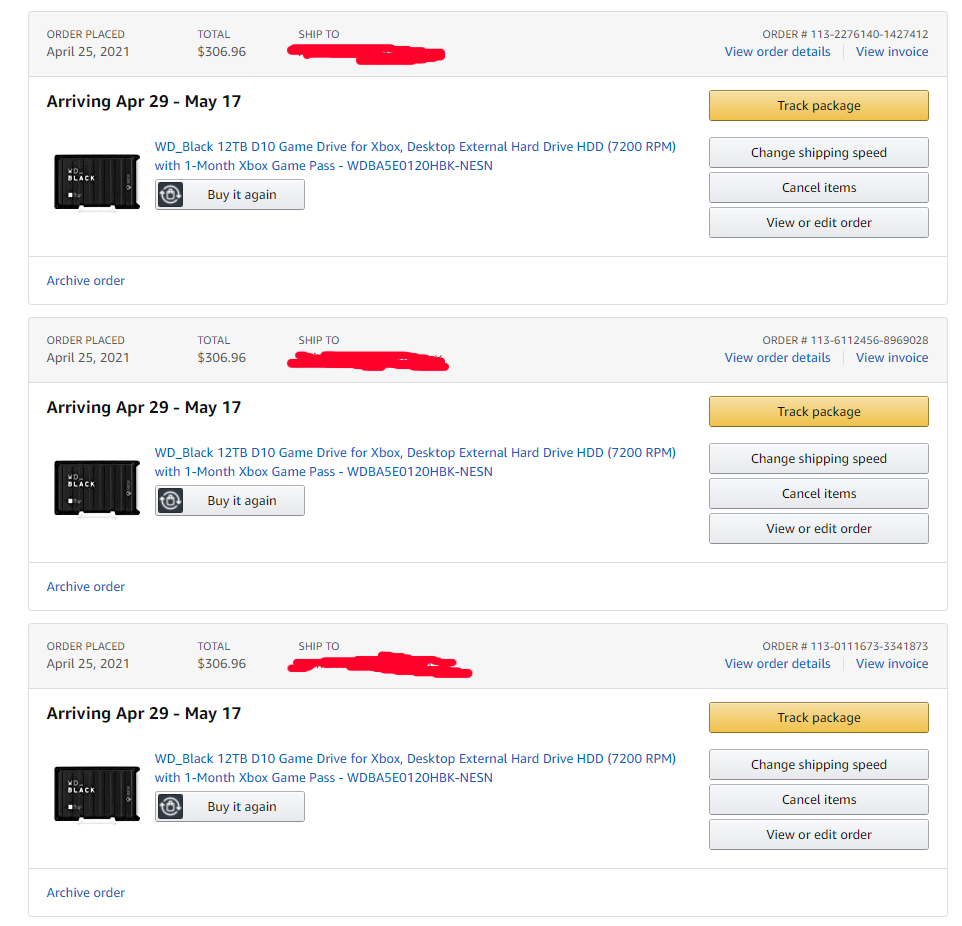View invoice for order ending 3341873
Viewport: 962px width, 926px height.
(x=891, y=664)
